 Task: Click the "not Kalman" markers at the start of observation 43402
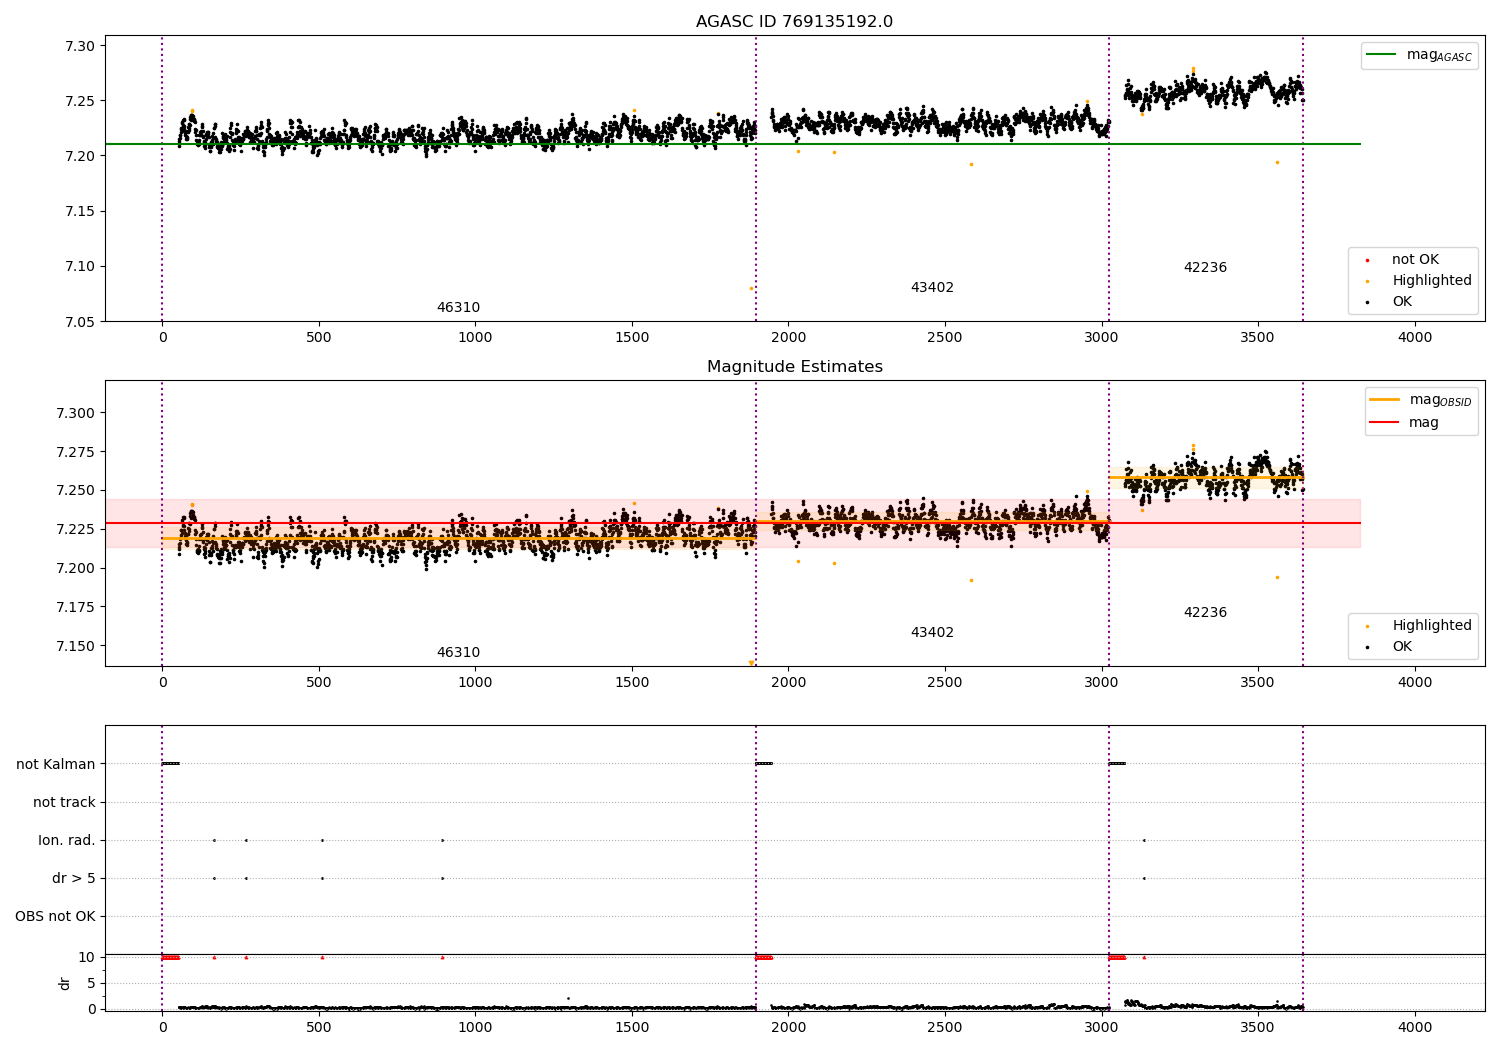(x=764, y=764)
